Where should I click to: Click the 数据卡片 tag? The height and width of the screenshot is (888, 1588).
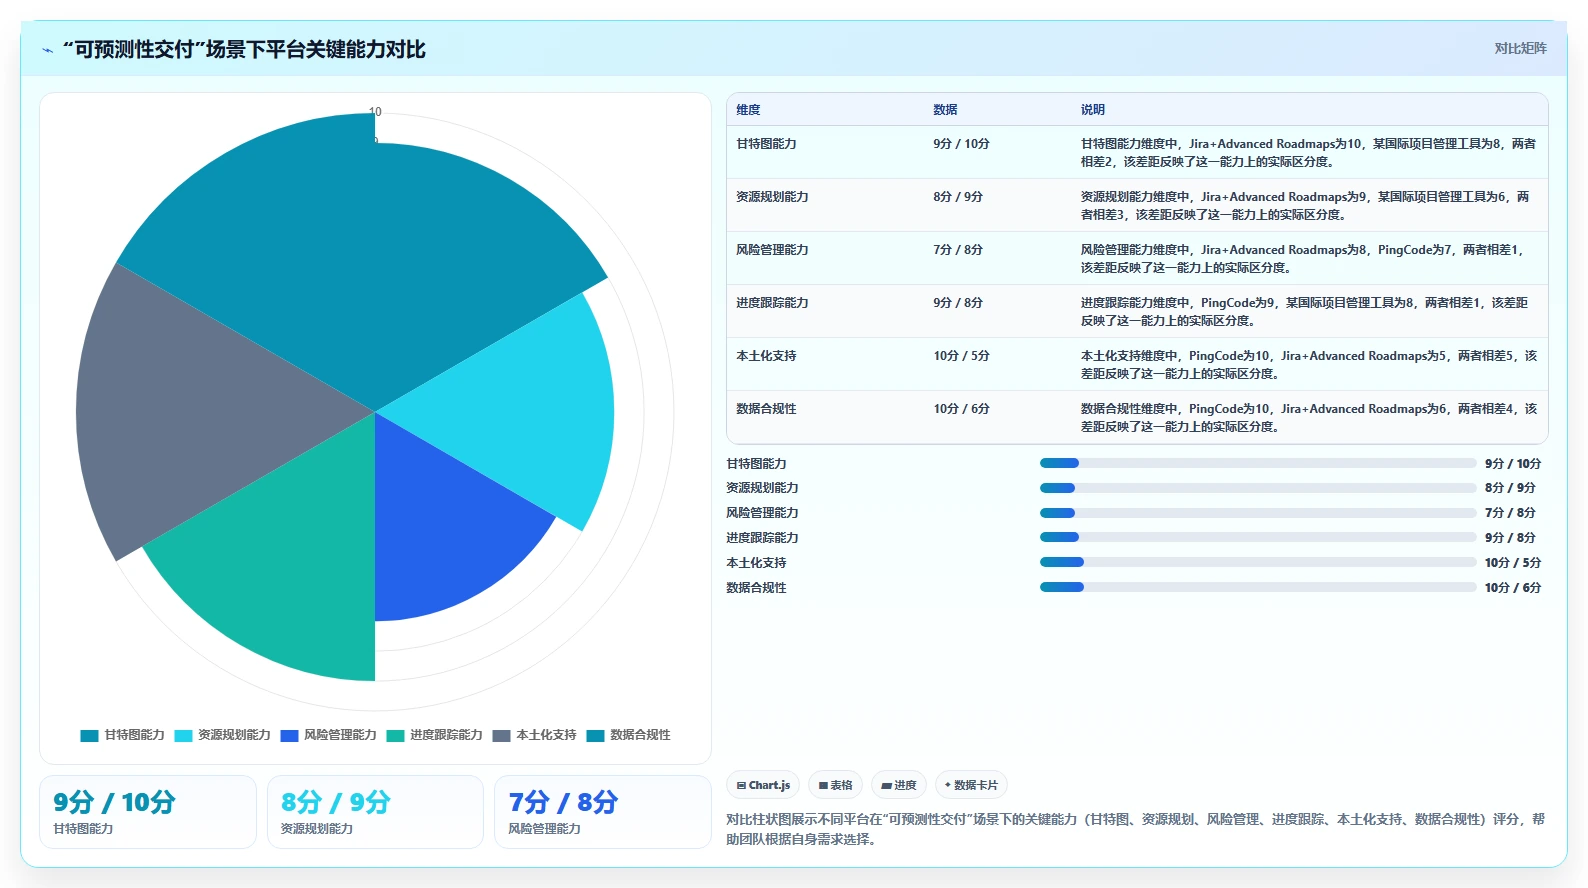971,785
